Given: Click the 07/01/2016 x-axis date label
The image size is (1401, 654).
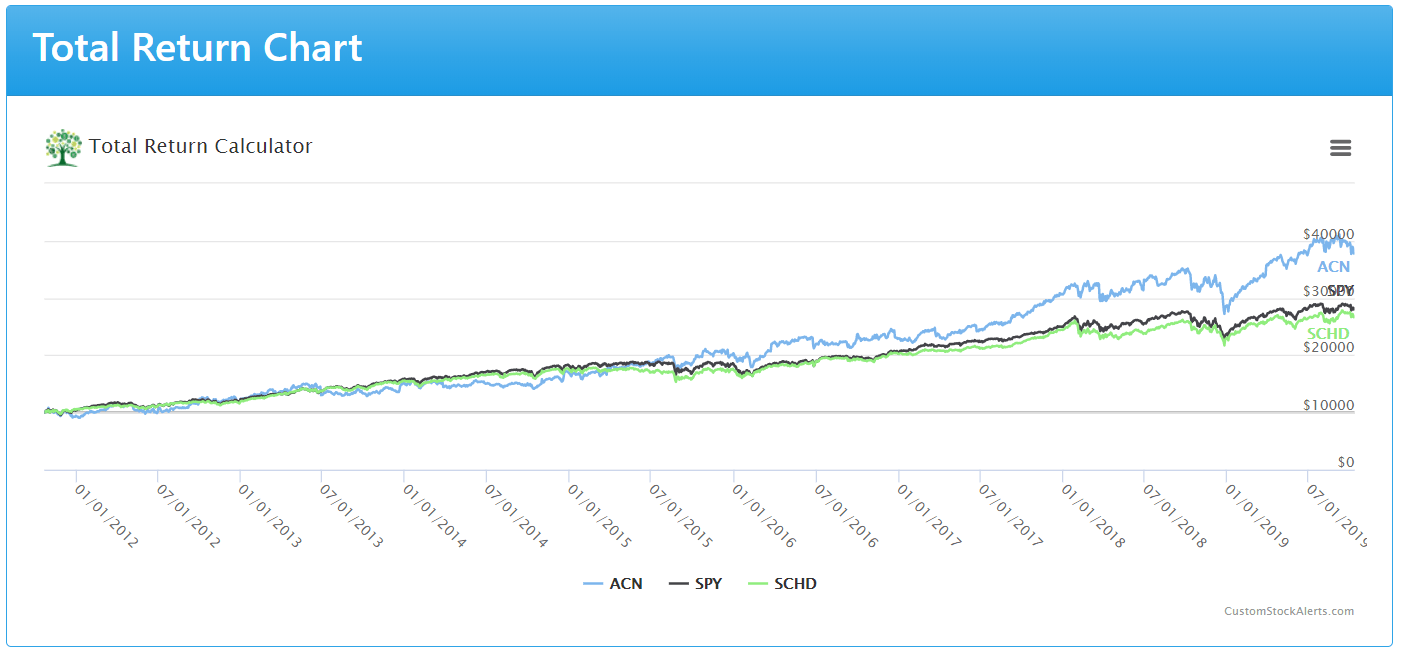Looking at the screenshot, I should tap(848, 517).
